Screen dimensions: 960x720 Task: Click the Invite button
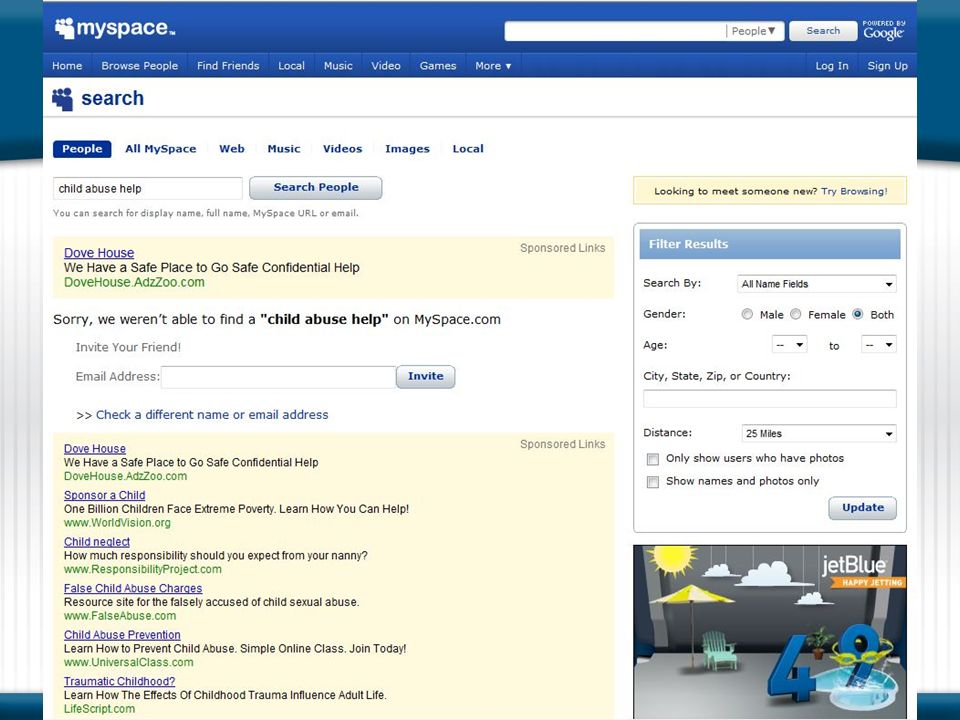tap(426, 377)
